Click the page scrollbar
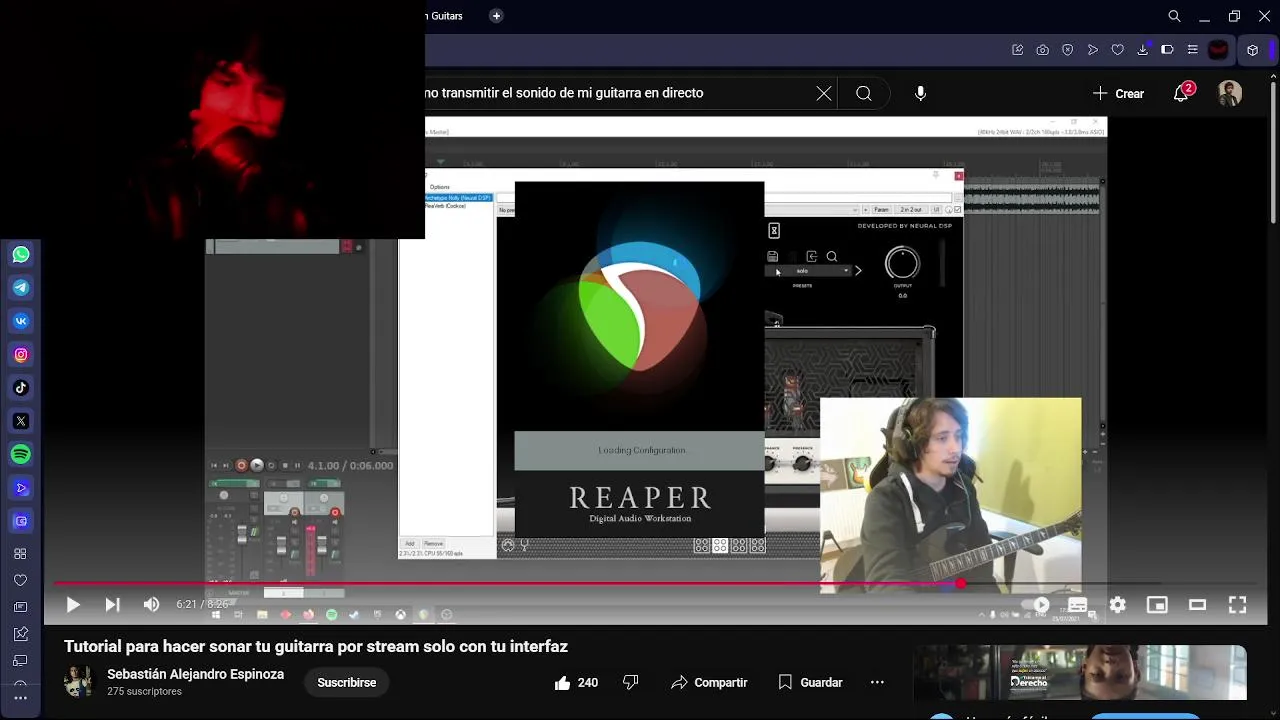Screen dimensions: 1280x720 1273,150
